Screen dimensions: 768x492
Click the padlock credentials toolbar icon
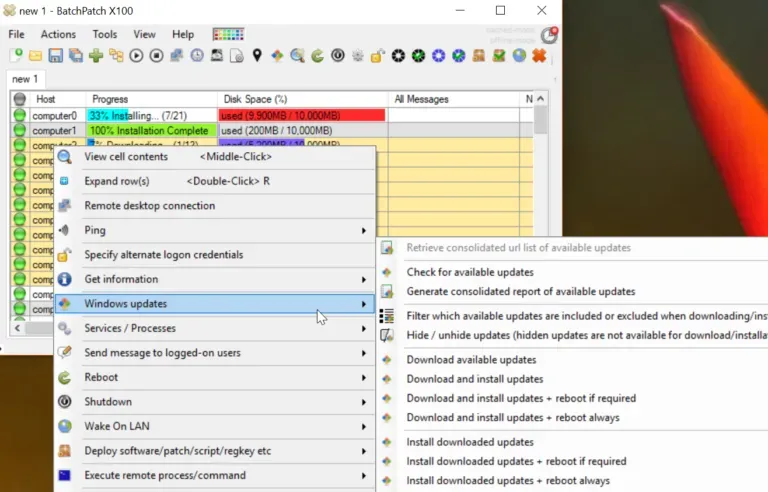[378, 55]
